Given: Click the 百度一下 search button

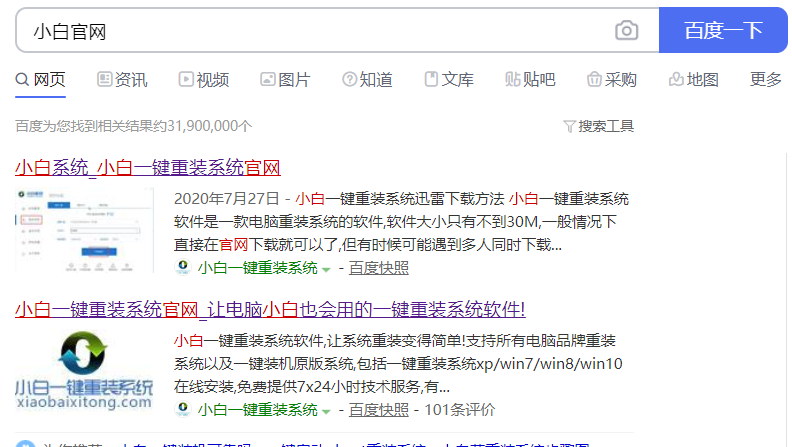Looking at the screenshot, I should (x=723, y=31).
